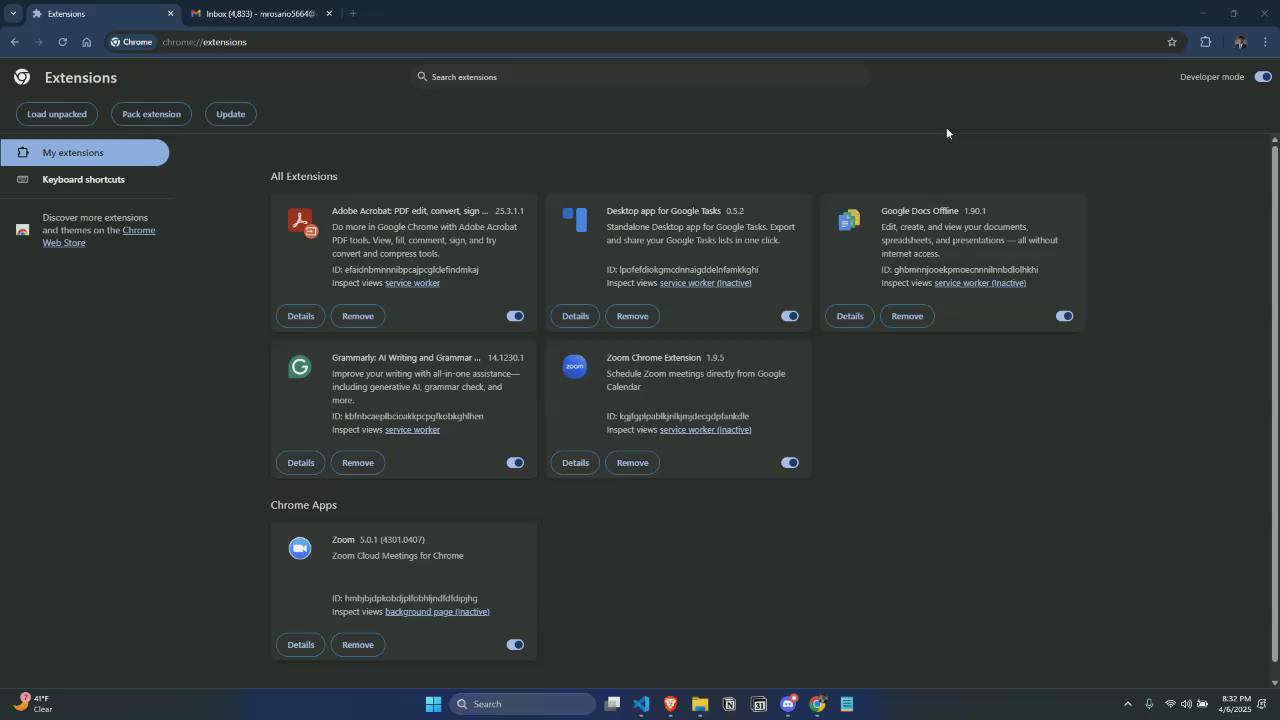The height and width of the screenshot is (720, 1280).
Task: Open the volume control in system tray
Action: pos(1186,704)
